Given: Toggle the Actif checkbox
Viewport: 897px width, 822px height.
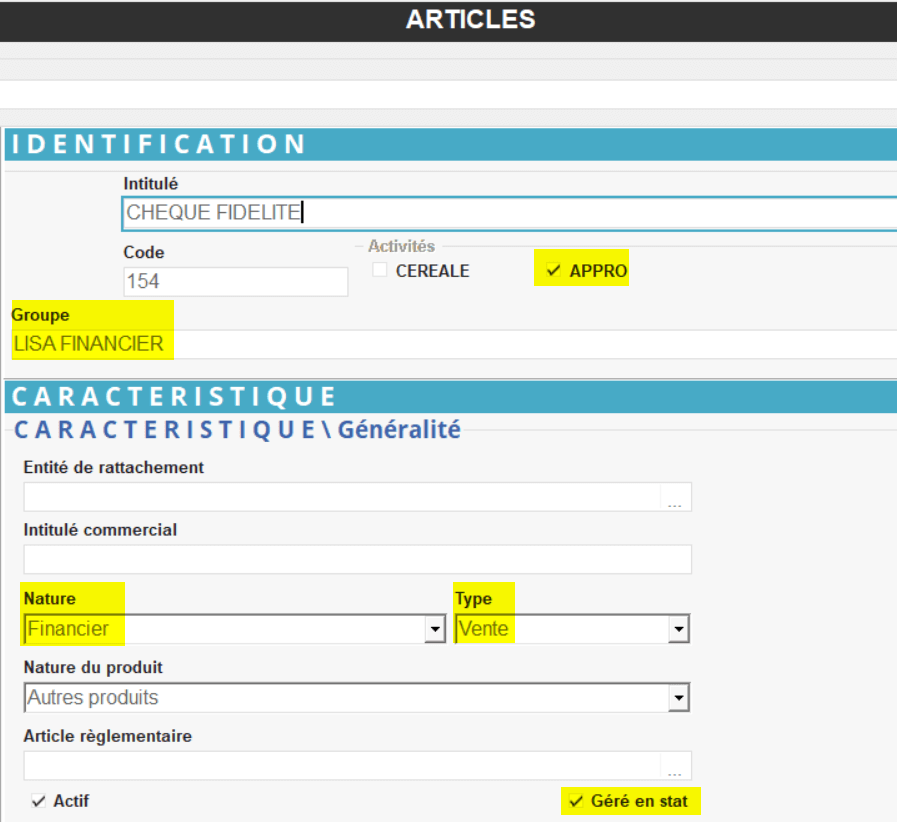Looking at the screenshot, I should [39, 801].
